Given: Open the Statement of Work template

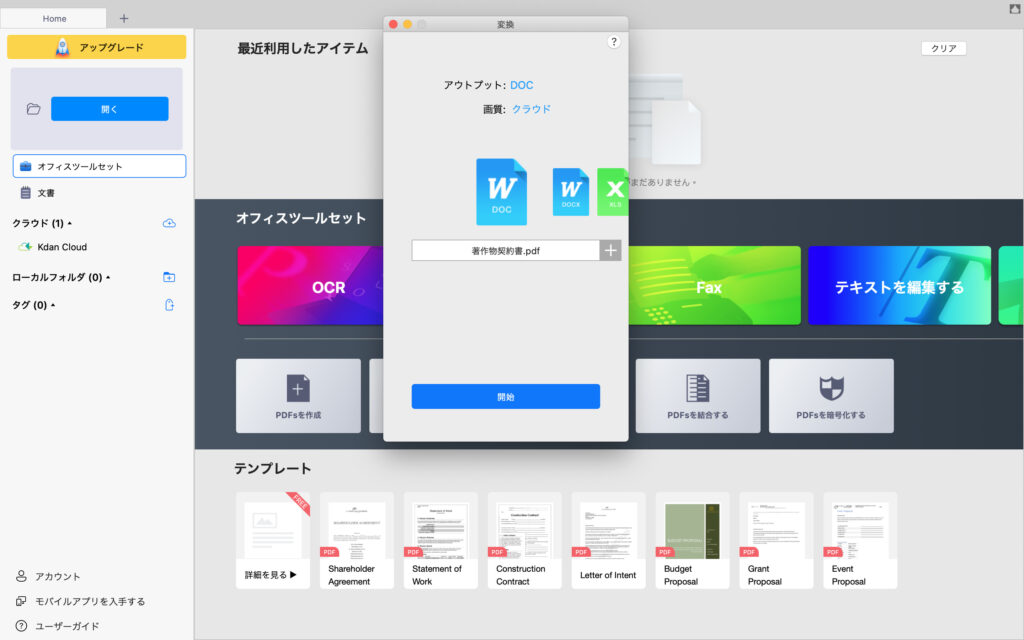Looking at the screenshot, I should [441, 541].
